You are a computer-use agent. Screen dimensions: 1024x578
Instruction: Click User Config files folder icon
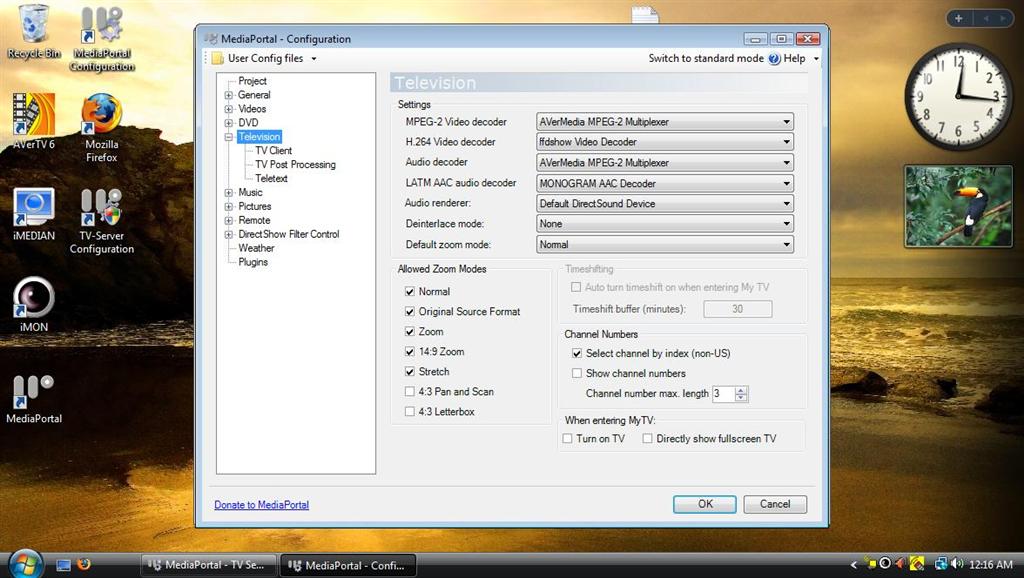(217, 59)
